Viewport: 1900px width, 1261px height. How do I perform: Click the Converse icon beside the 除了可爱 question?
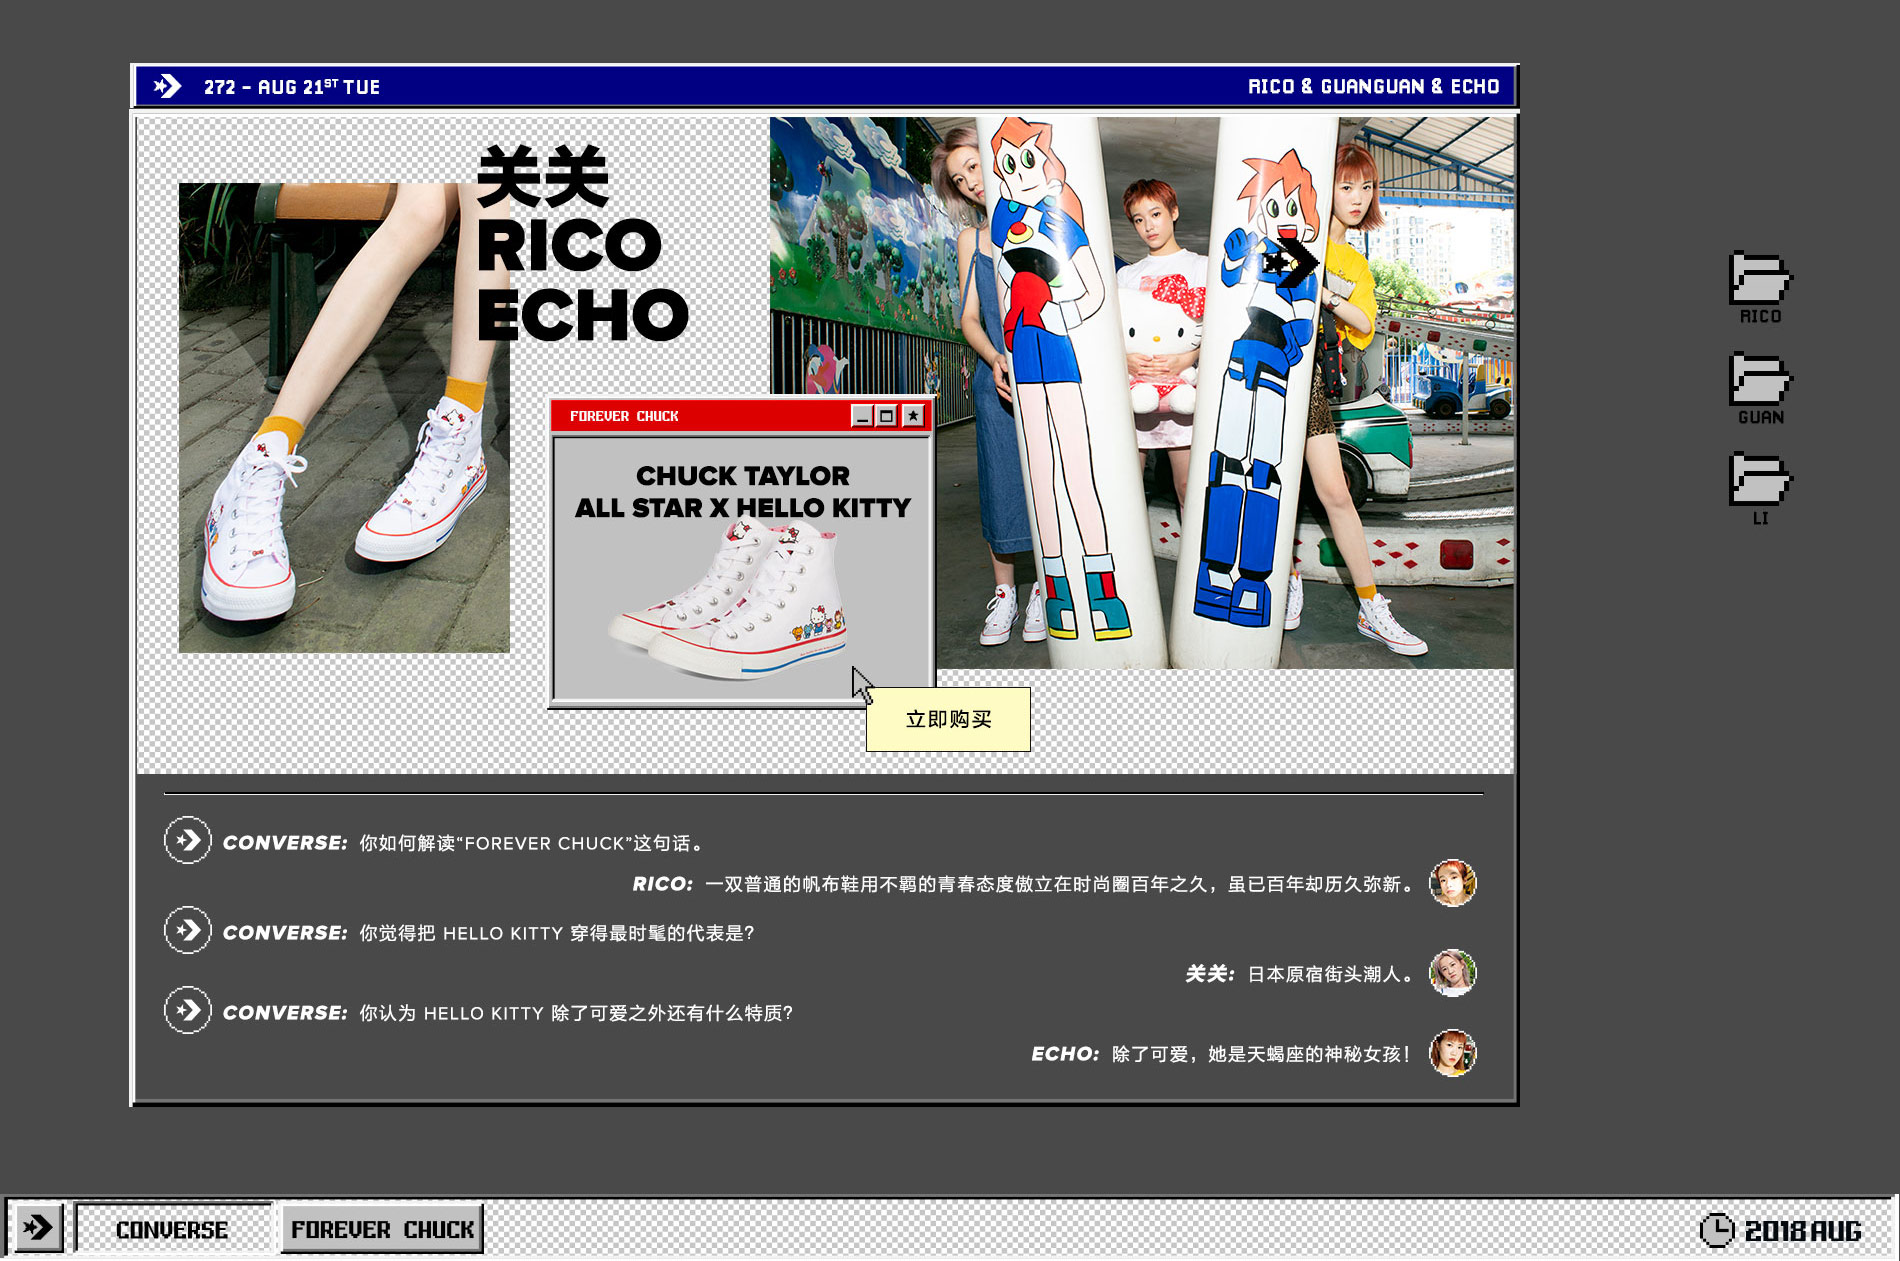[x=188, y=1011]
